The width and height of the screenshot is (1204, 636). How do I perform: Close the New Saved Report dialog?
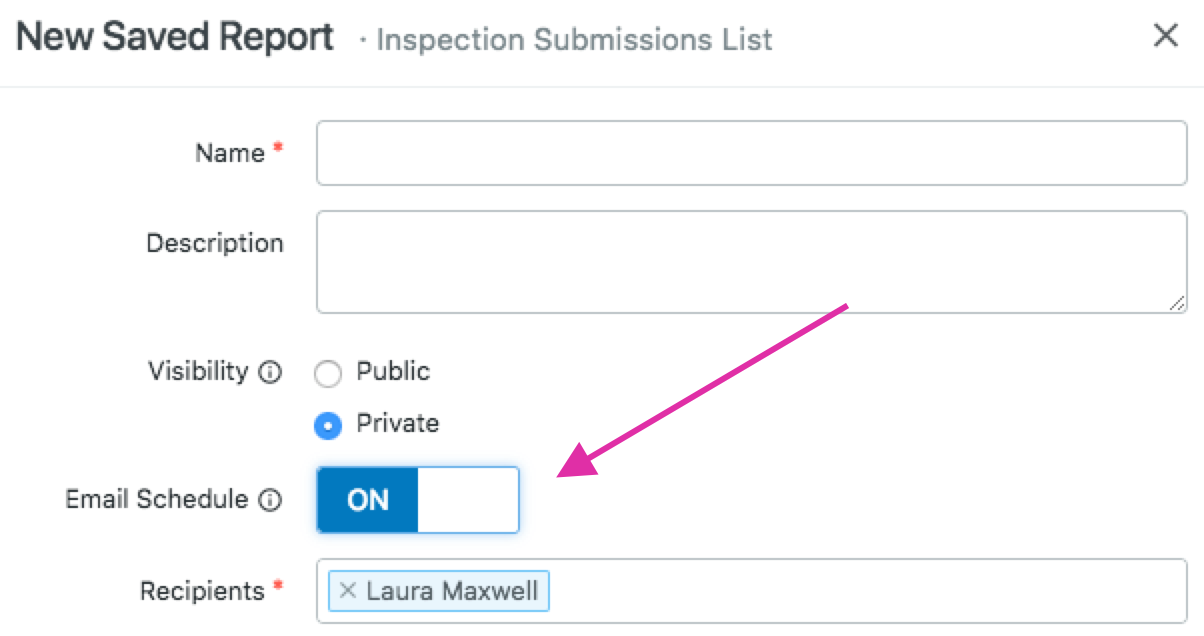point(1165,37)
